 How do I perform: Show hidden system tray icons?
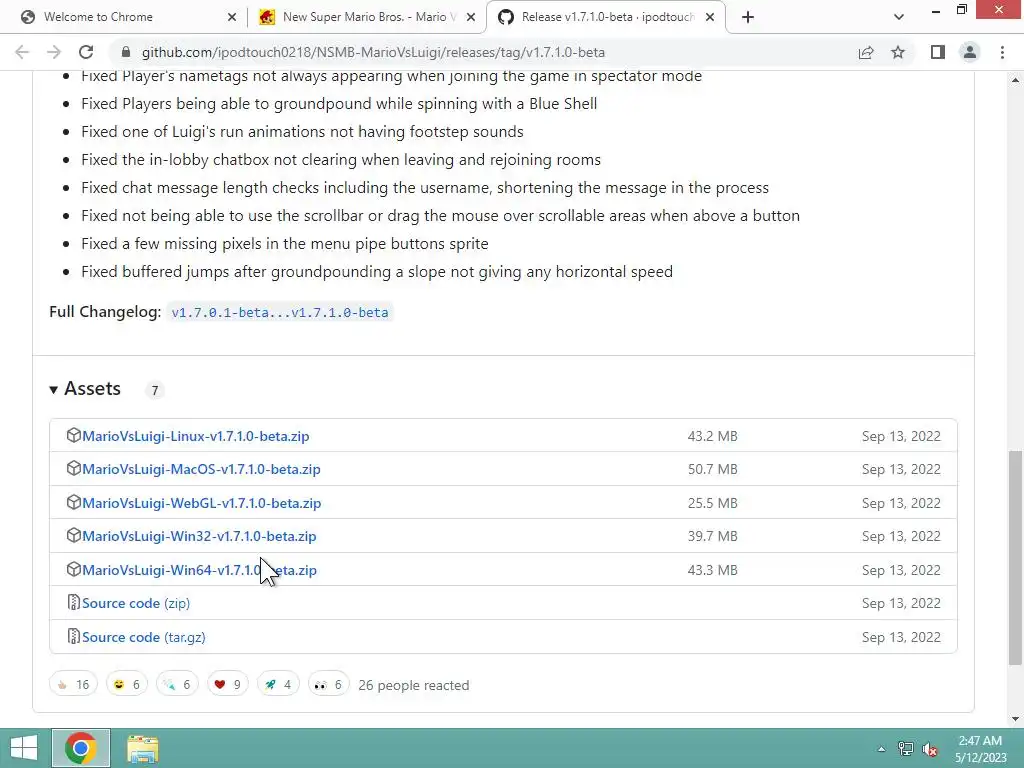[881, 749]
